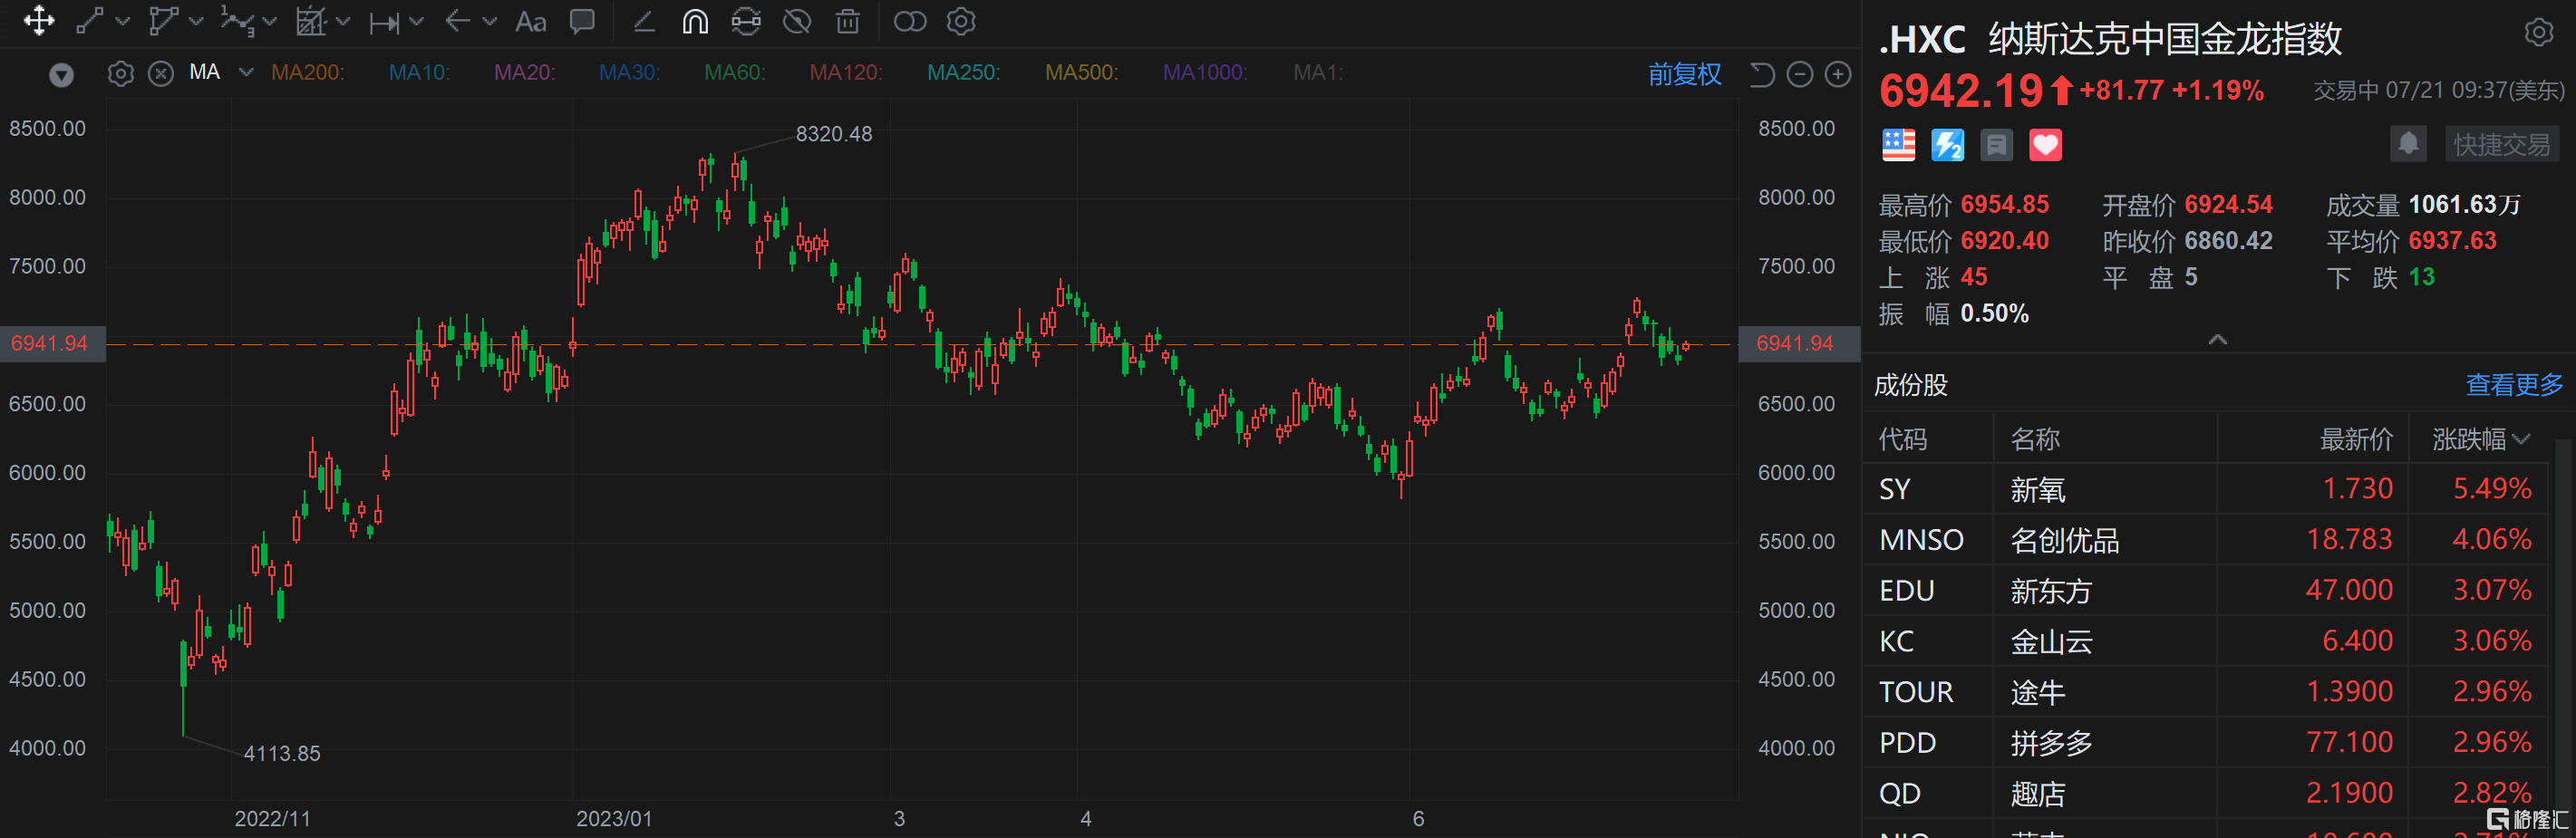The height and width of the screenshot is (838, 2576).
Task: Expand the trend line tool dropdown
Action: 123,21
